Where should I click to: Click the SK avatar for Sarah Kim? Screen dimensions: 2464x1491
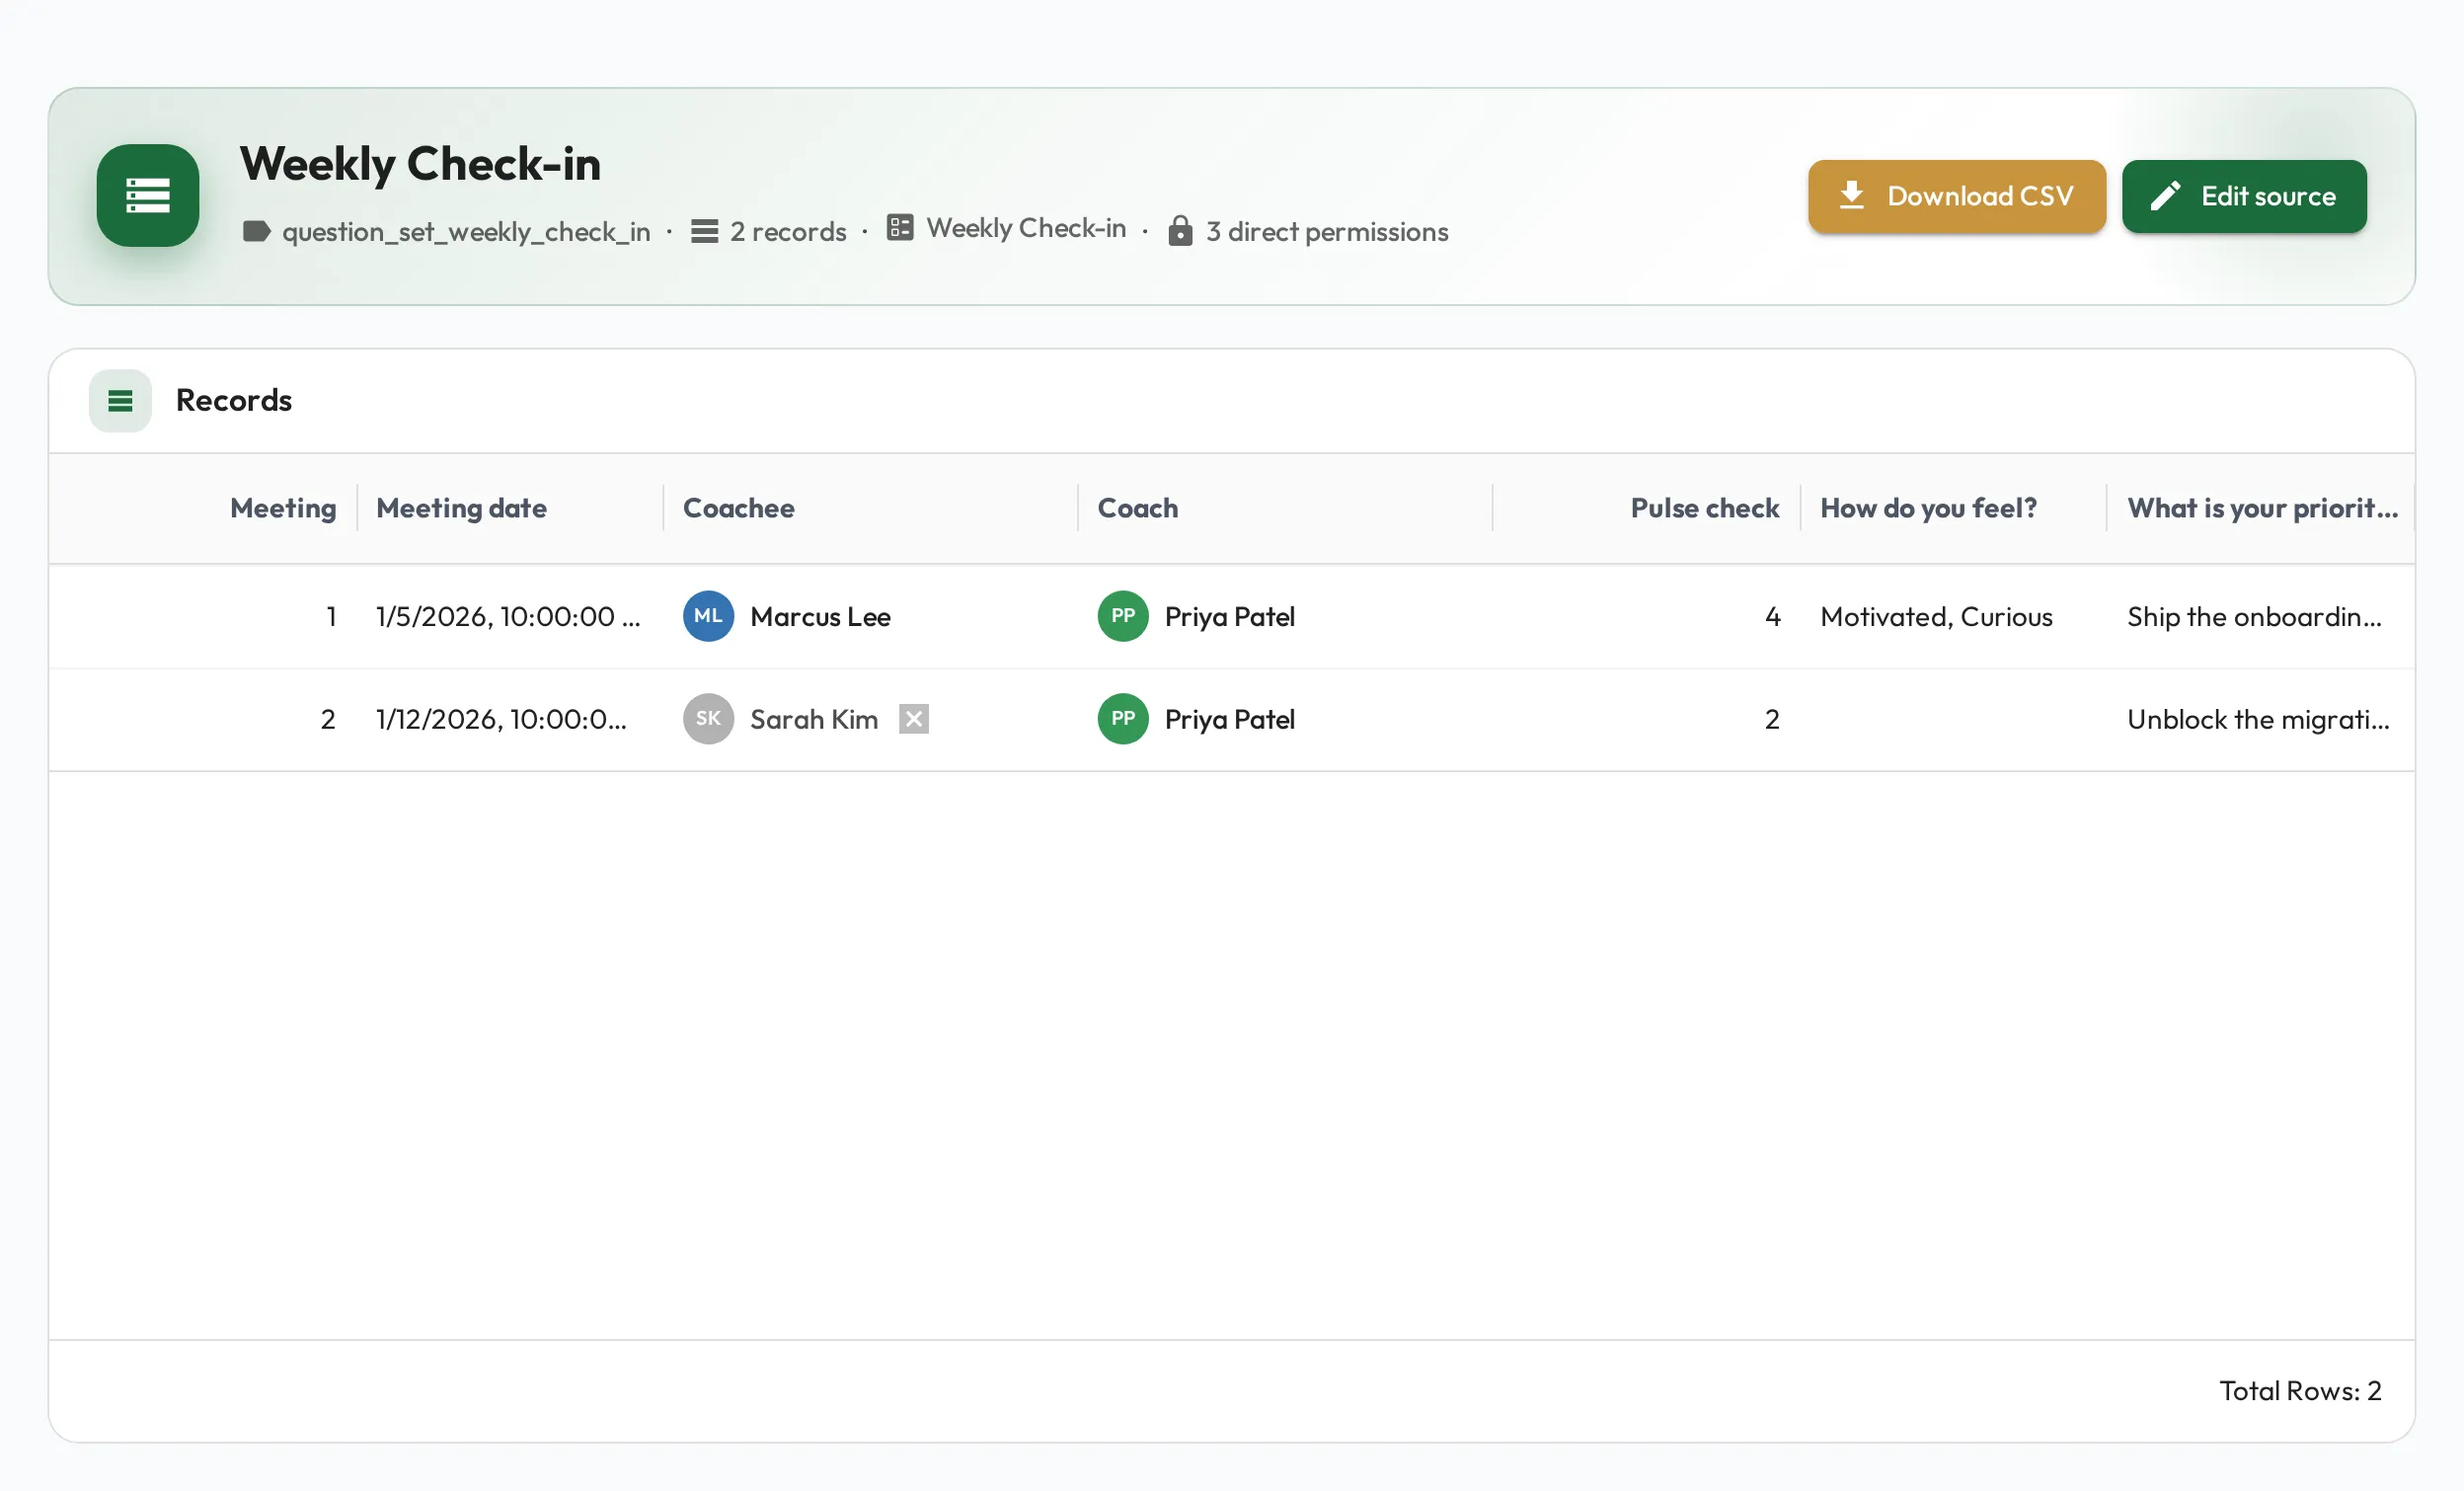point(708,719)
